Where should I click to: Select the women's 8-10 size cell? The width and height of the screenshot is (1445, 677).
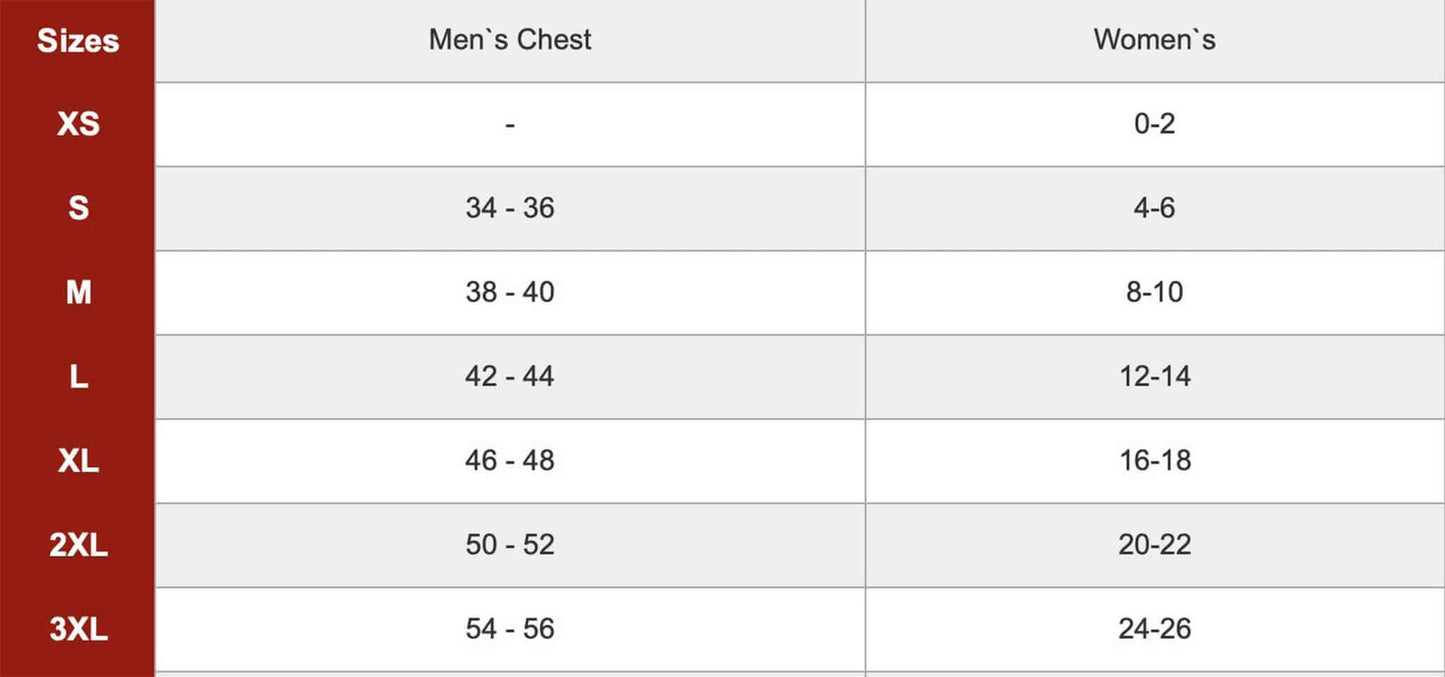1154,292
